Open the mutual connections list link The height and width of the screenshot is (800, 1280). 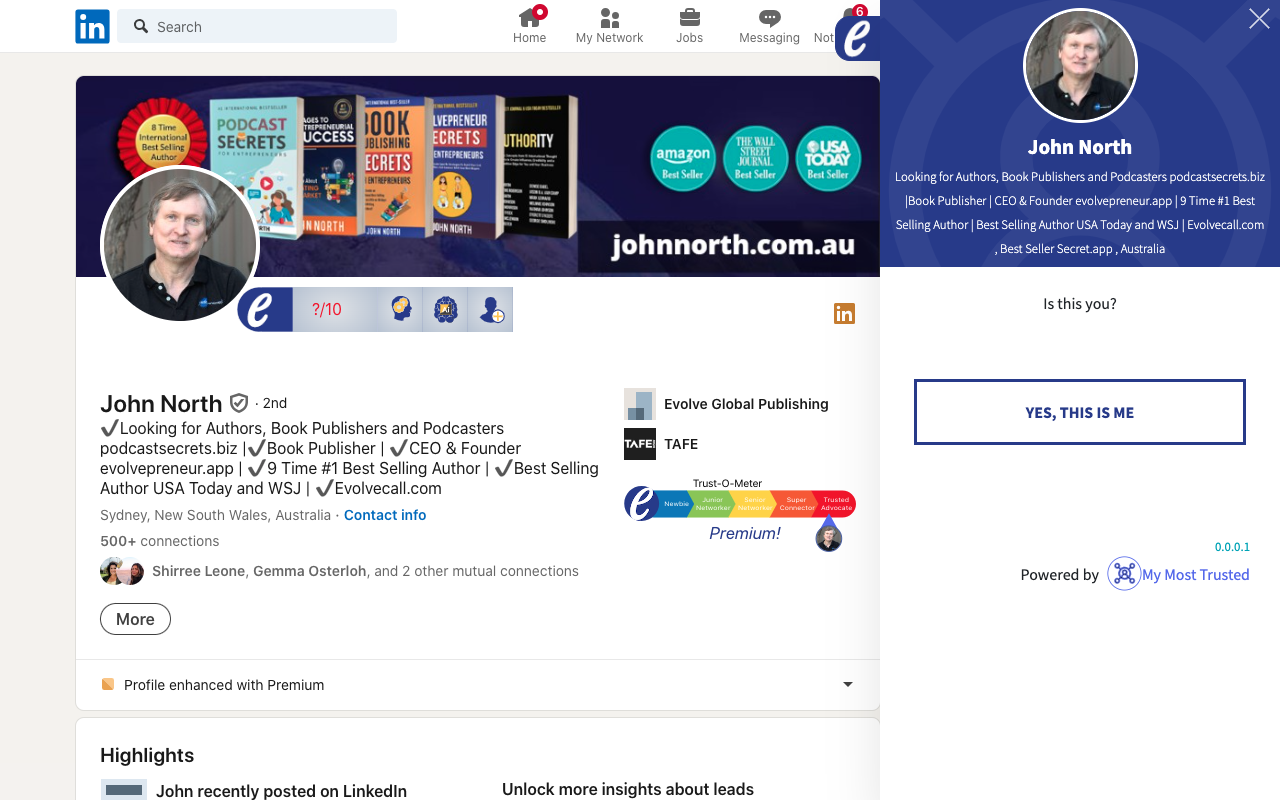(365, 571)
